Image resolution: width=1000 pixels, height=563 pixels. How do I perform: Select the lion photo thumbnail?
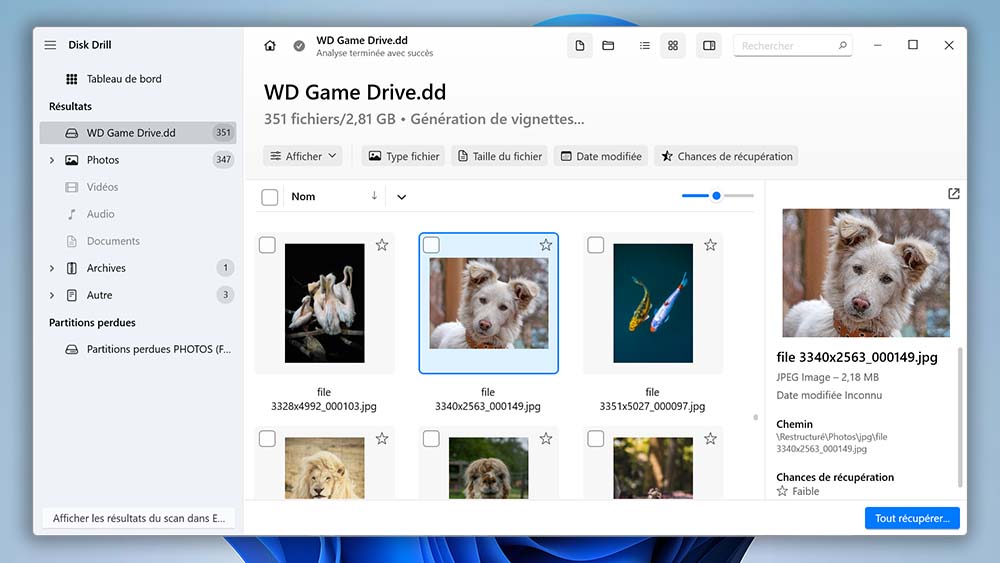pyautogui.click(x=325, y=468)
